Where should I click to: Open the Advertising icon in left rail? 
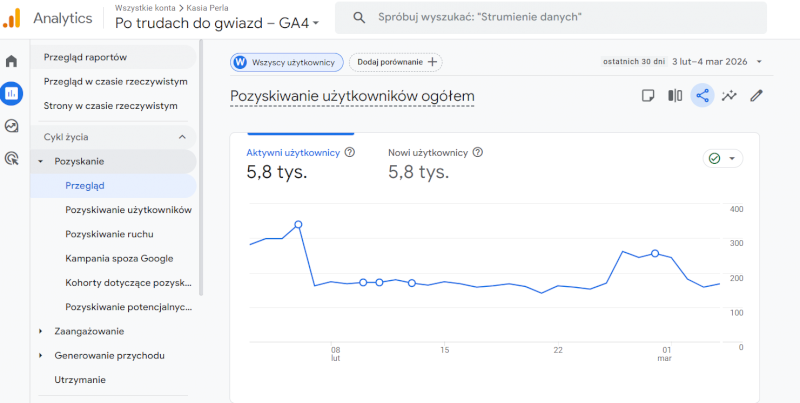click(12, 158)
